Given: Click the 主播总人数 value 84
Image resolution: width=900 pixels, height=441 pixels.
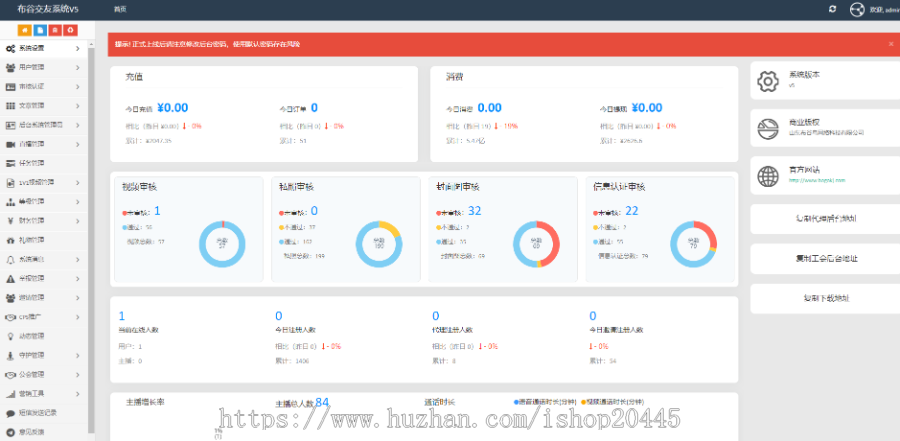Looking at the screenshot, I should pos(322,403).
